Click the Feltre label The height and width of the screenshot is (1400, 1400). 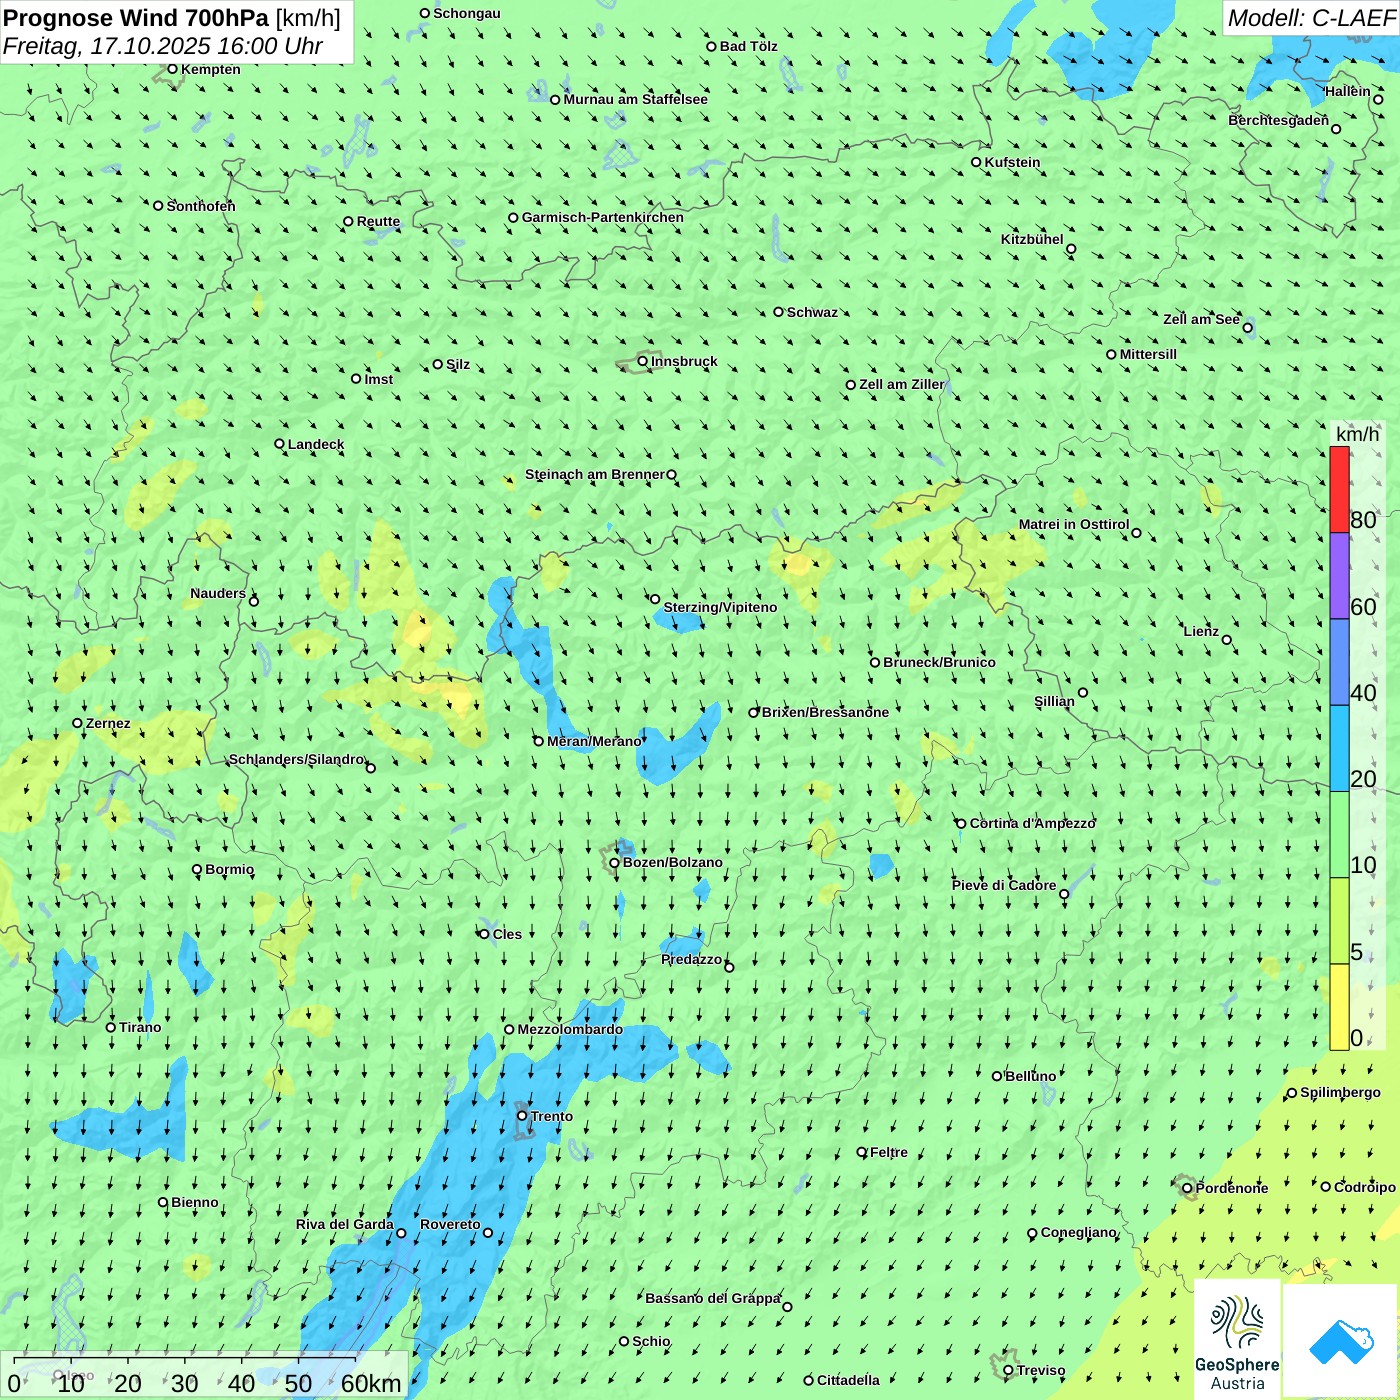tap(889, 1152)
